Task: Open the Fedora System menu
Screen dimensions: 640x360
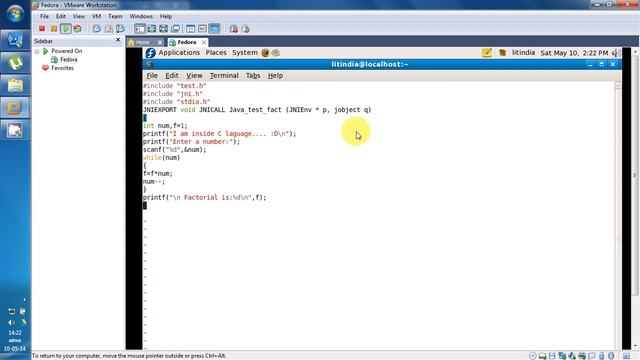Action: (245, 53)
